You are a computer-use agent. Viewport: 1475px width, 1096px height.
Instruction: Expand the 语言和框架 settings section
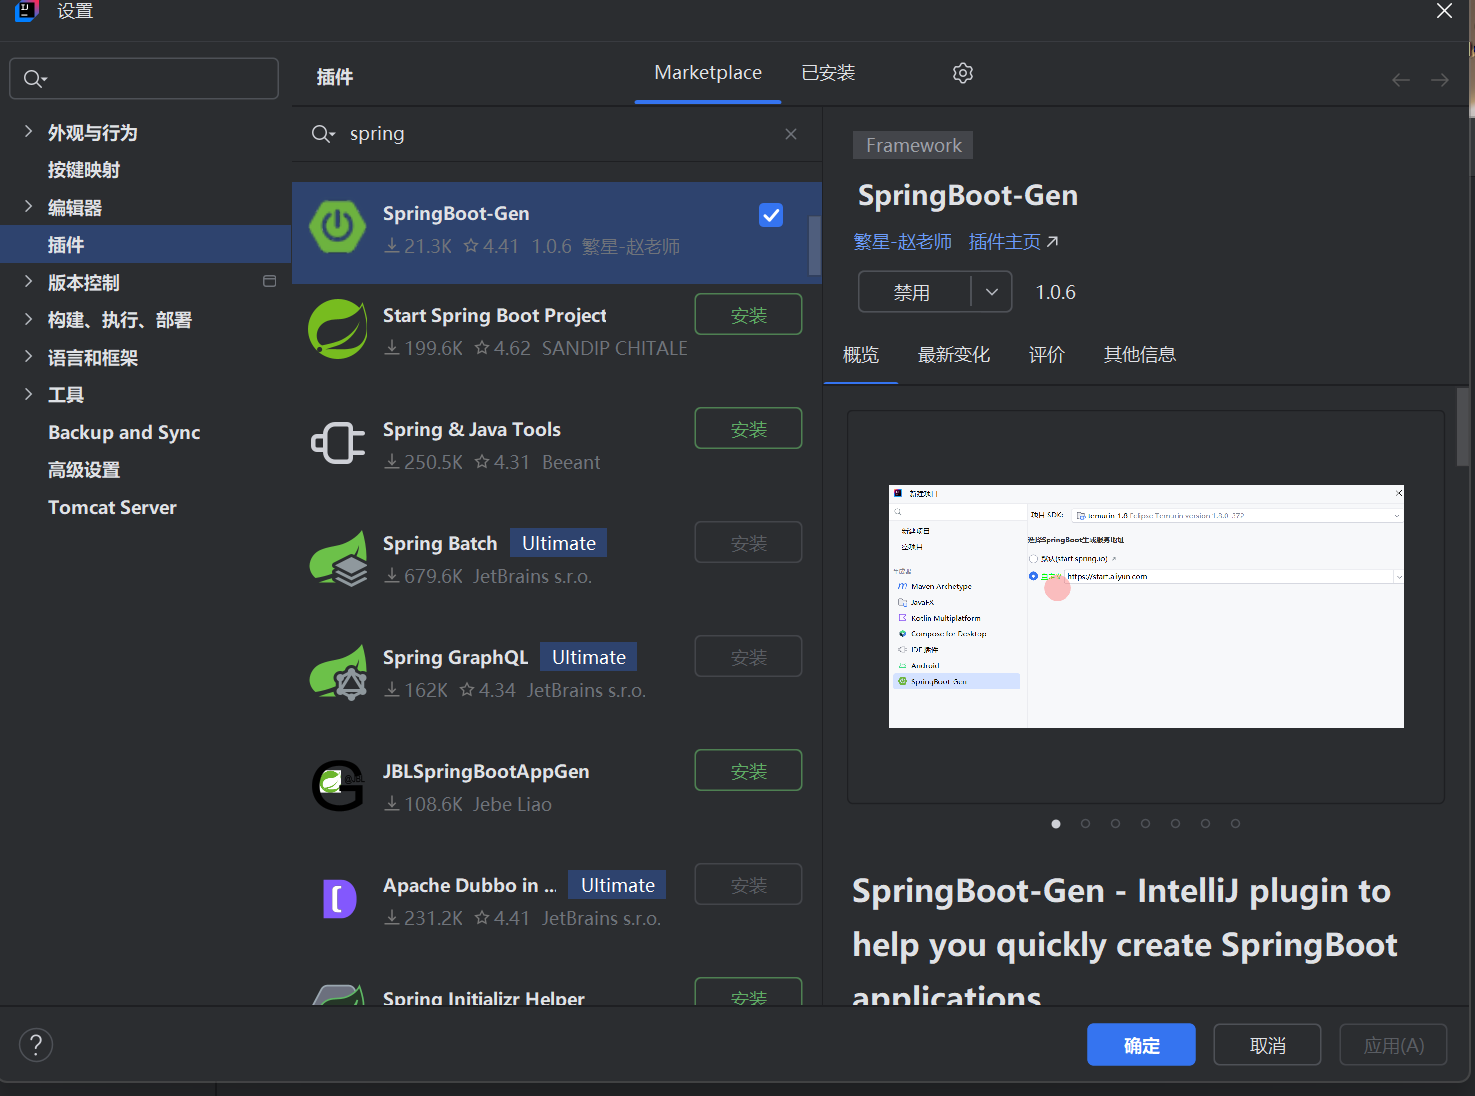point(28,356)
